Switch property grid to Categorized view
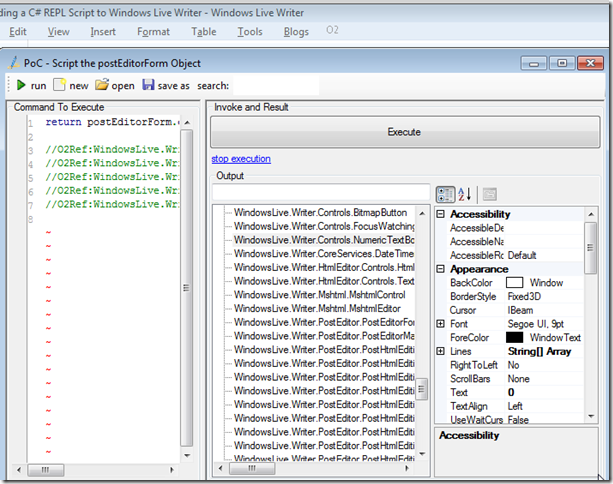613x484 pixels. tap(445, 194)
